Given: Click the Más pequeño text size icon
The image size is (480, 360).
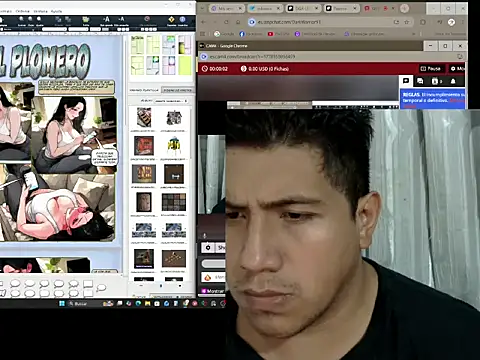Looking at the screenshot, I should [x=121, y=21].
